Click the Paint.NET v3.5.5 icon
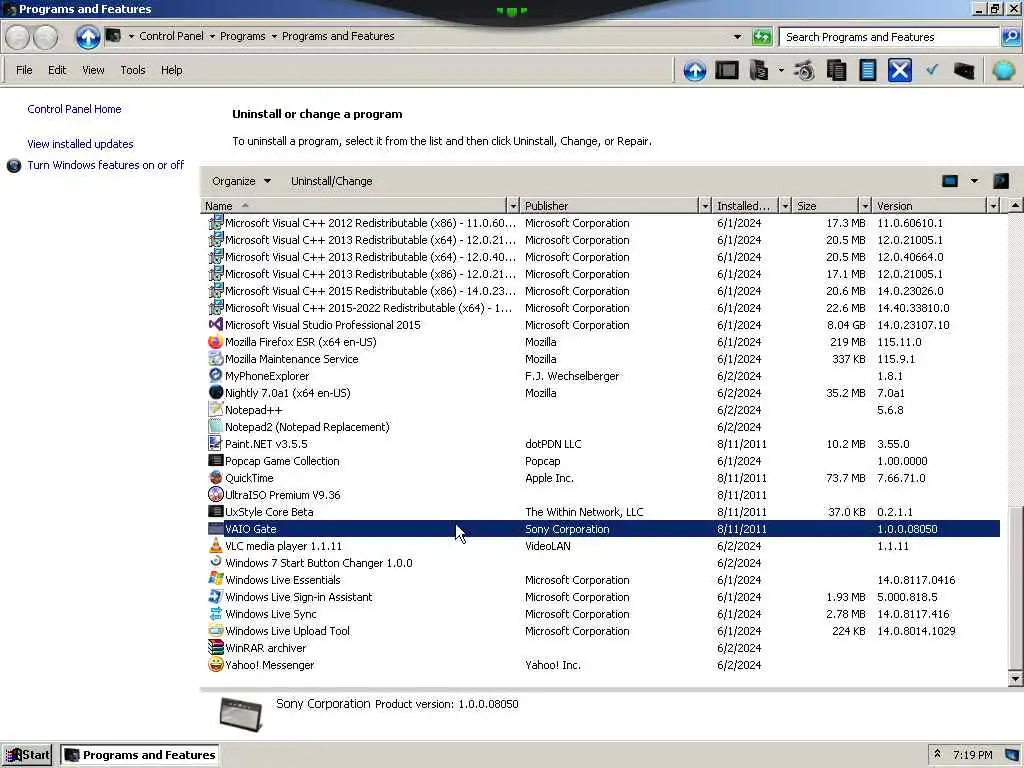This screenshot has width=1024, height=768. pos(216,443)
